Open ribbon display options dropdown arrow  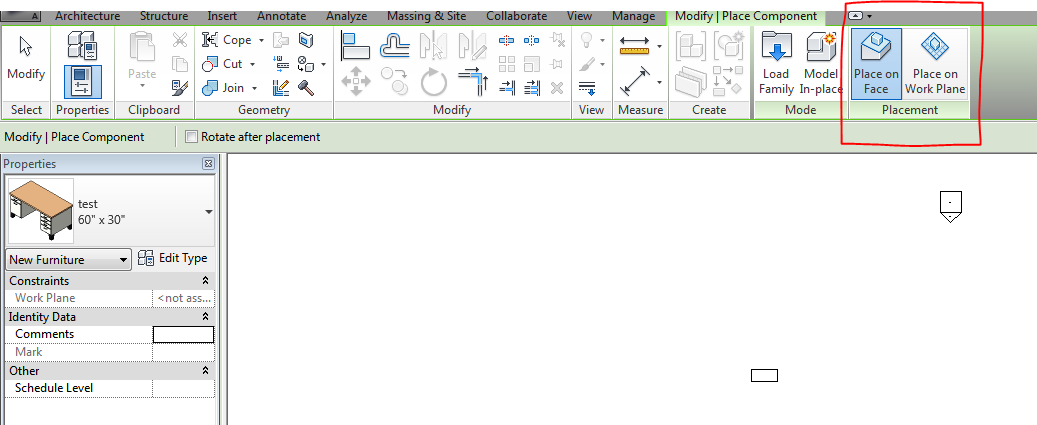pyautogui.click(x=870, y=17)
